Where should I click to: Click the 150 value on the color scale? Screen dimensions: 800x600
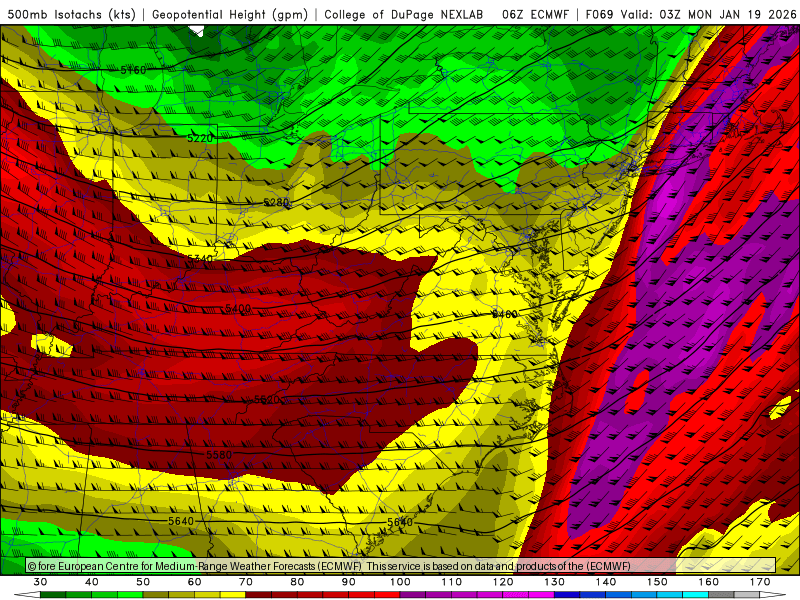[657, 582]
